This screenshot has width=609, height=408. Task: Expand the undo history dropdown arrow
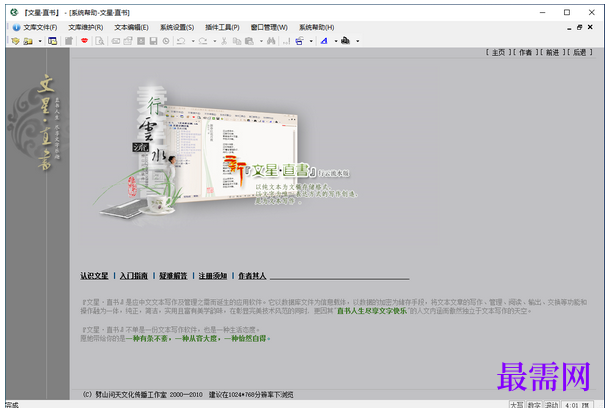coord(193,41)
